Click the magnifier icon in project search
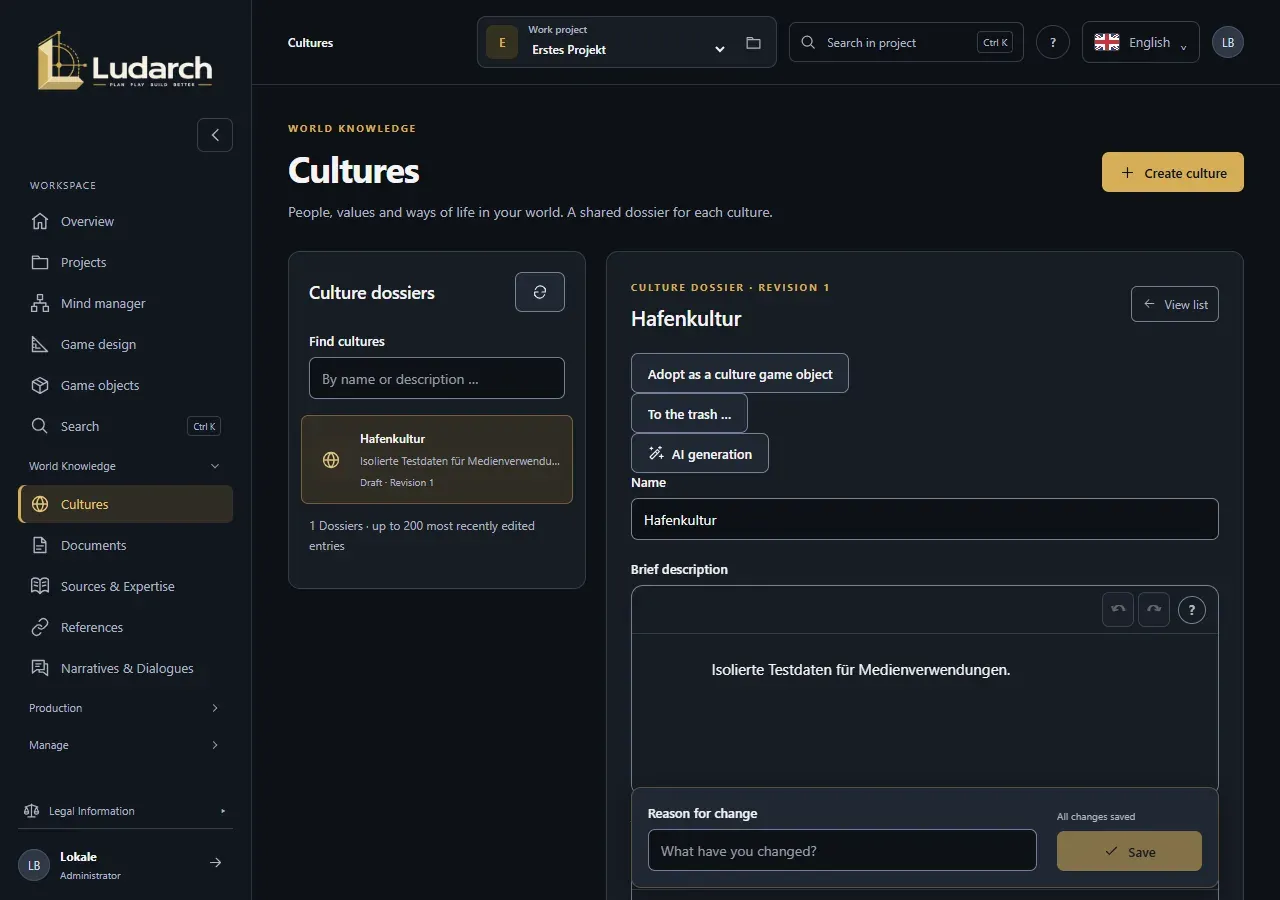Screen dimensions: 1280x900 808,42
